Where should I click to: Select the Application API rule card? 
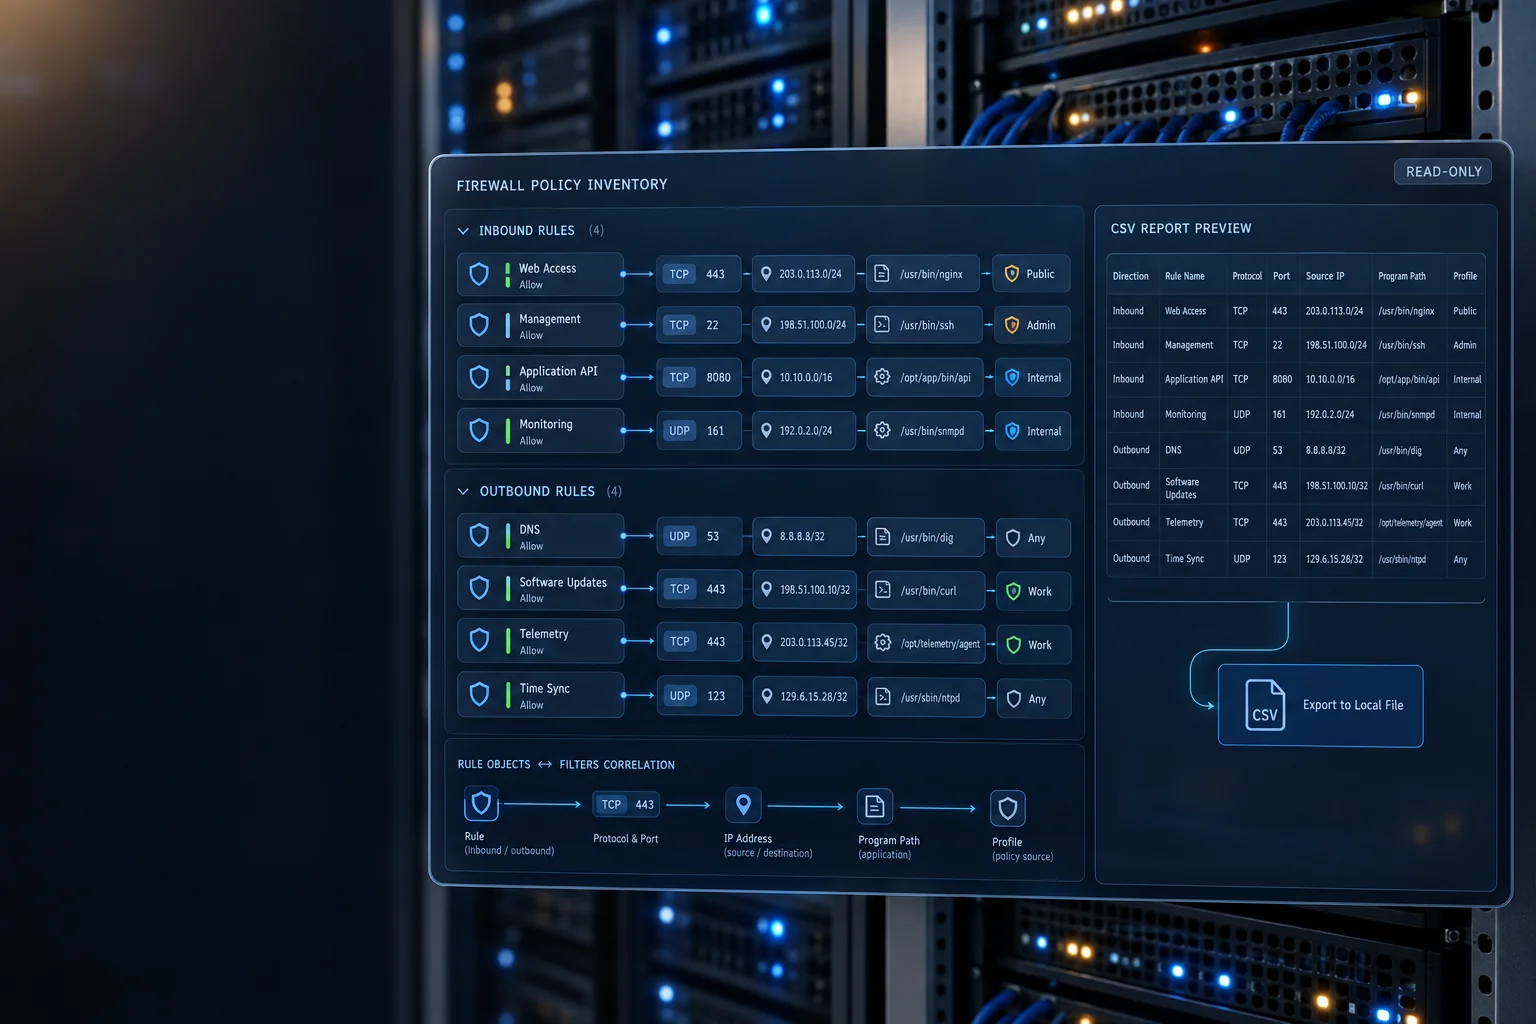coord(540,378)
